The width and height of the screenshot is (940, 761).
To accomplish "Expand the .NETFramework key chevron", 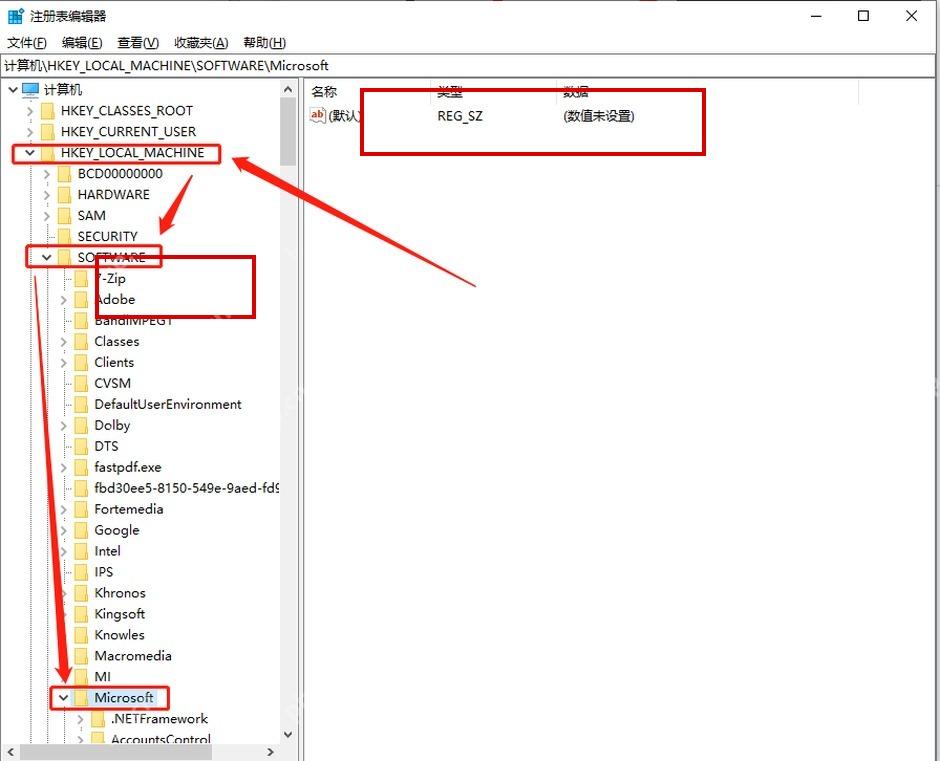I will click(80, 718).
